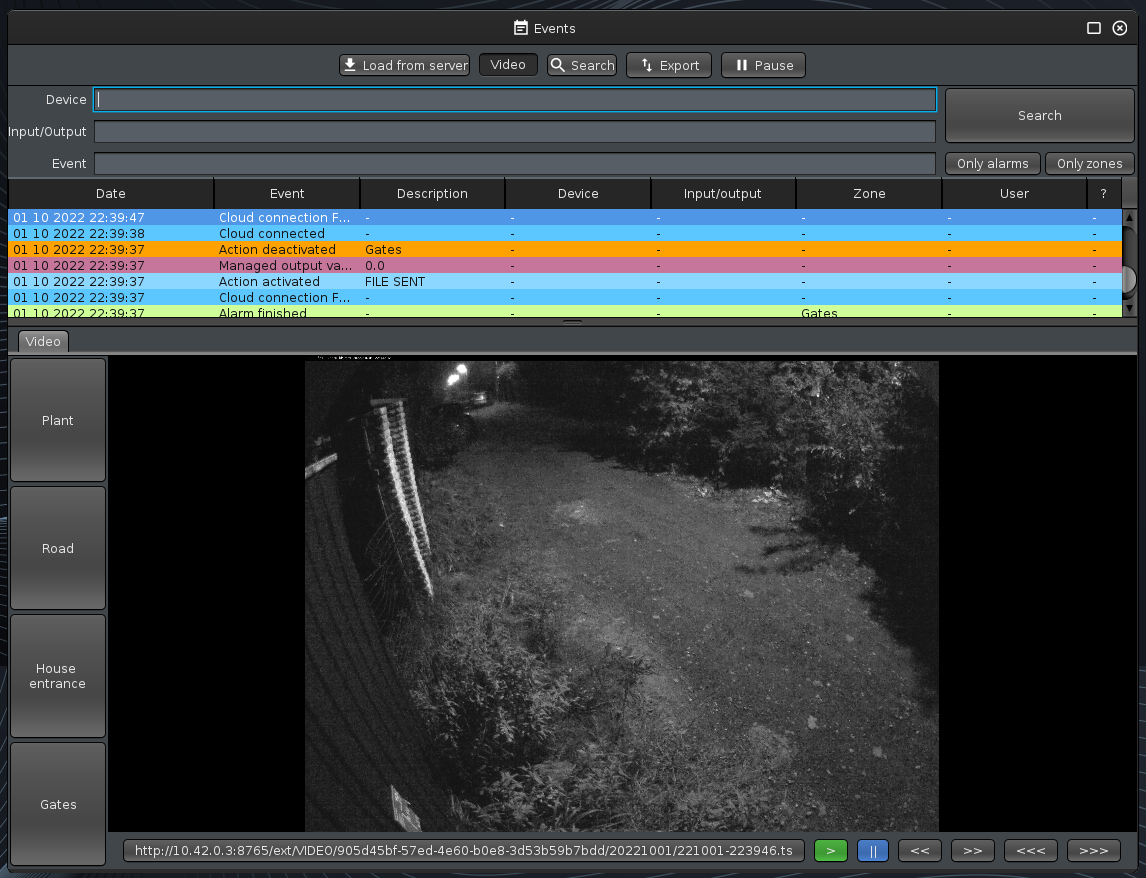The image size is (1146, 878).
Task: Click the Export arrows button
Action: 668,65
